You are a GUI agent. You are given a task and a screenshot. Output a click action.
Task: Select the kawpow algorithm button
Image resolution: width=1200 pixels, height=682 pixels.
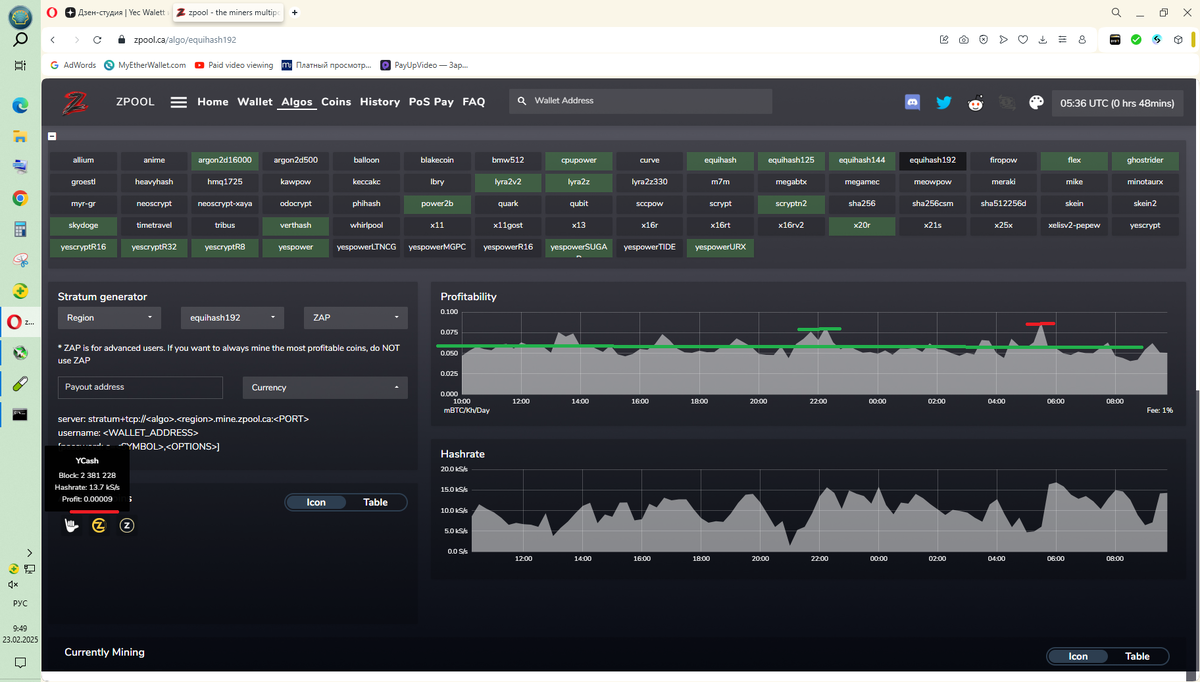(x=296, y=182)
